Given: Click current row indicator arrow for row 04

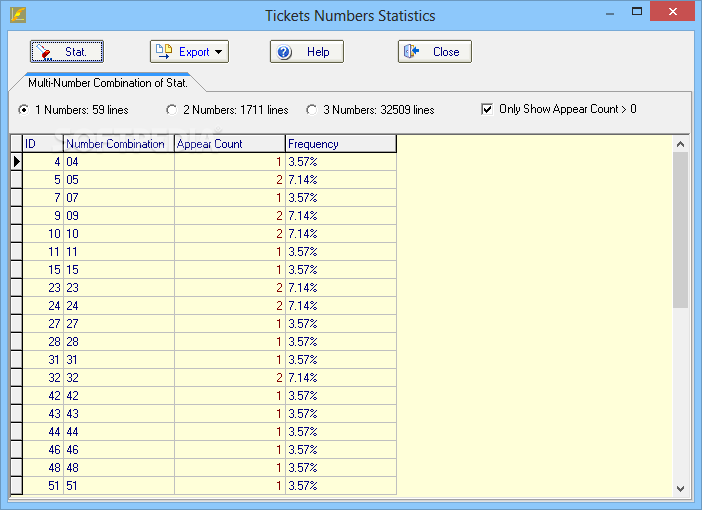Looking at the screenshot, I should [x=17, y=162].
